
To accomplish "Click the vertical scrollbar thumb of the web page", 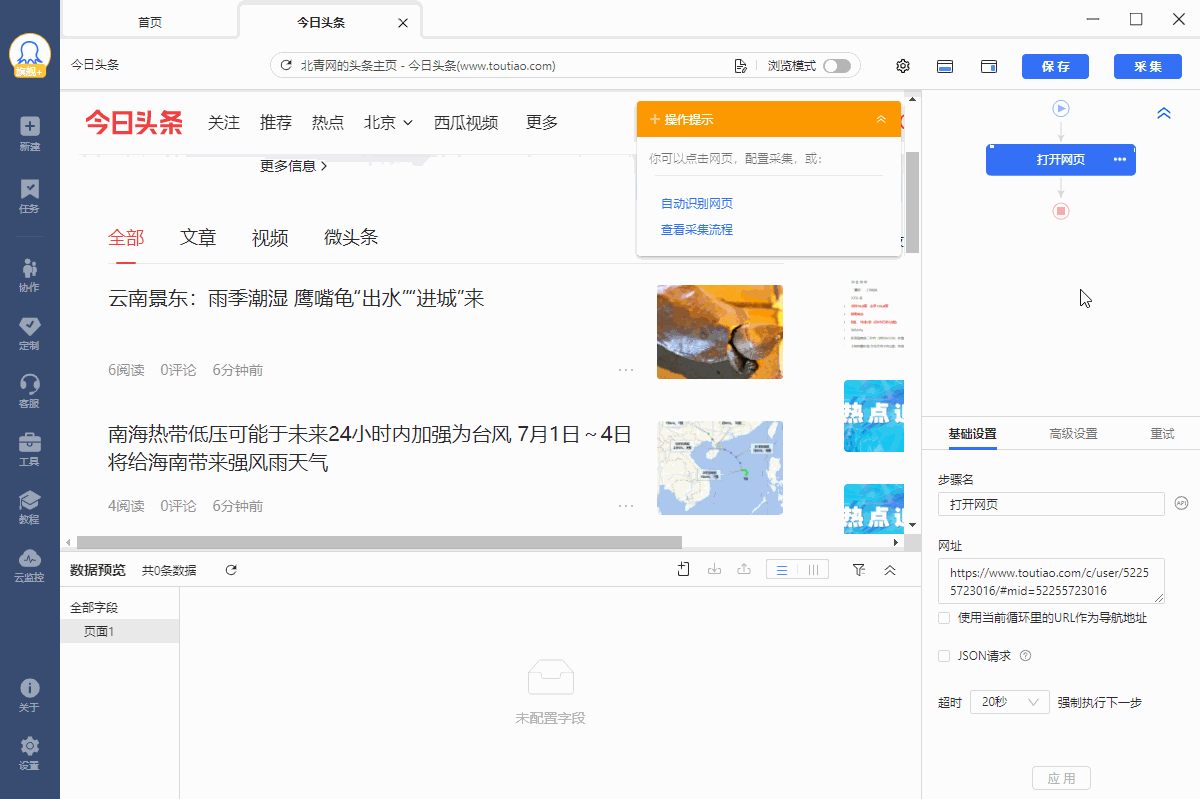I will click(912, 202).
